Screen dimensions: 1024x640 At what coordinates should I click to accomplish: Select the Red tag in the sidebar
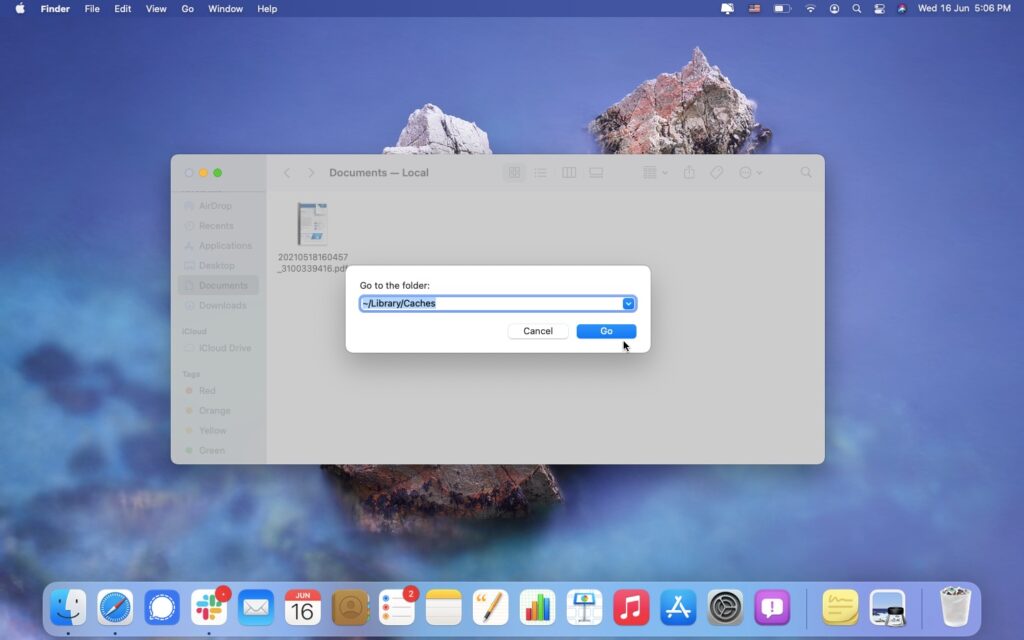tap(210, 390)
